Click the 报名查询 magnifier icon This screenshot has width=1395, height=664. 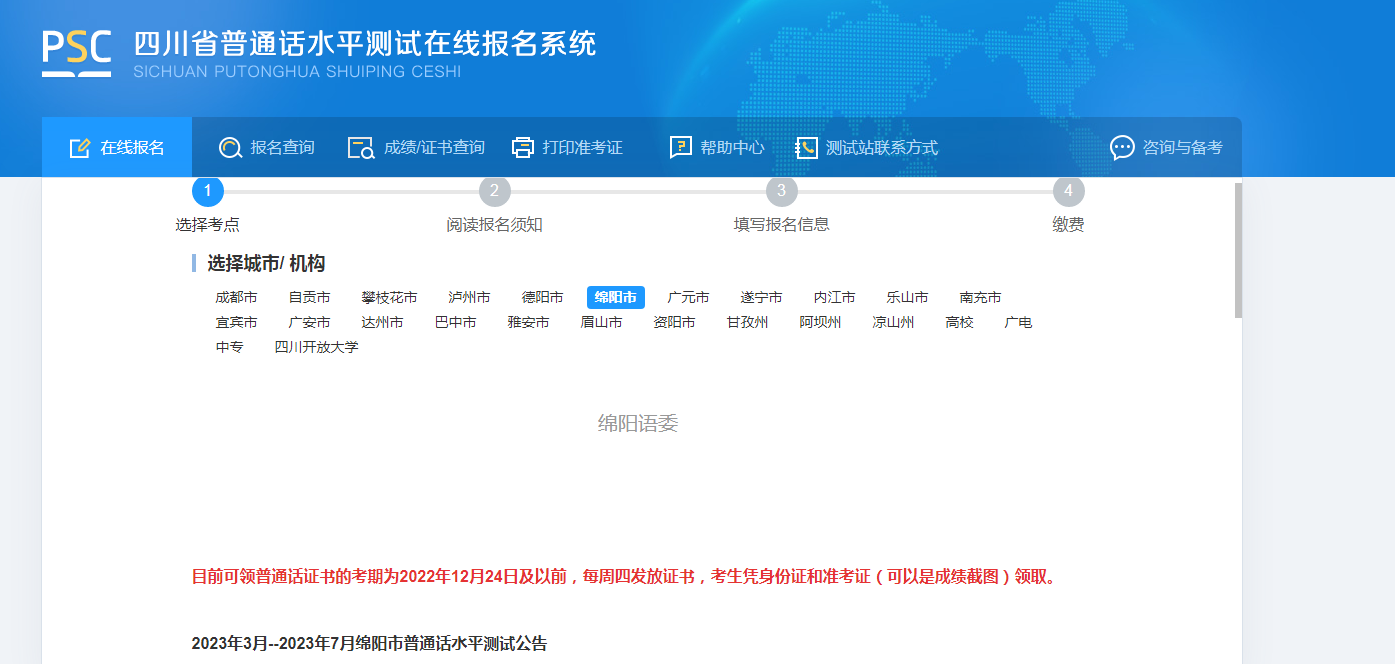[x=230, y=148]
